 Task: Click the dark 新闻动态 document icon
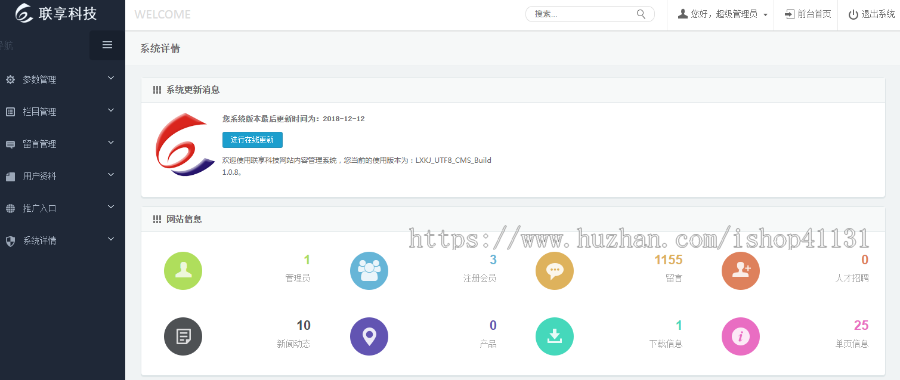coord(183,336)
